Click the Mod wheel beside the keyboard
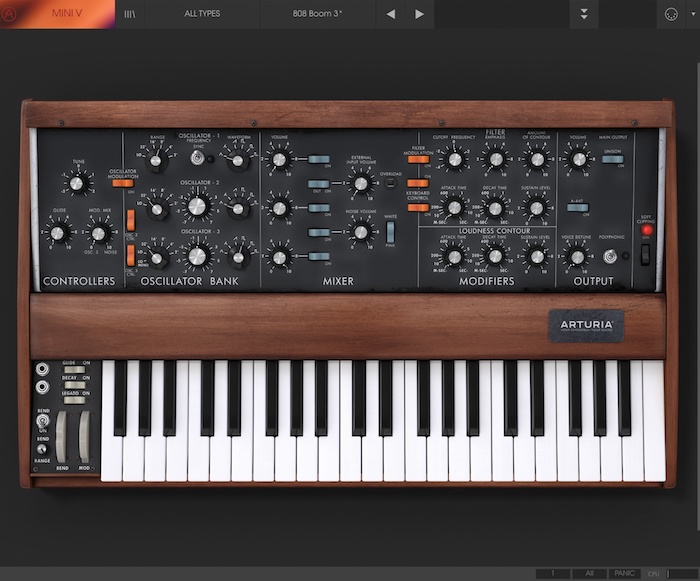700x581 pixels. point(84,437)
